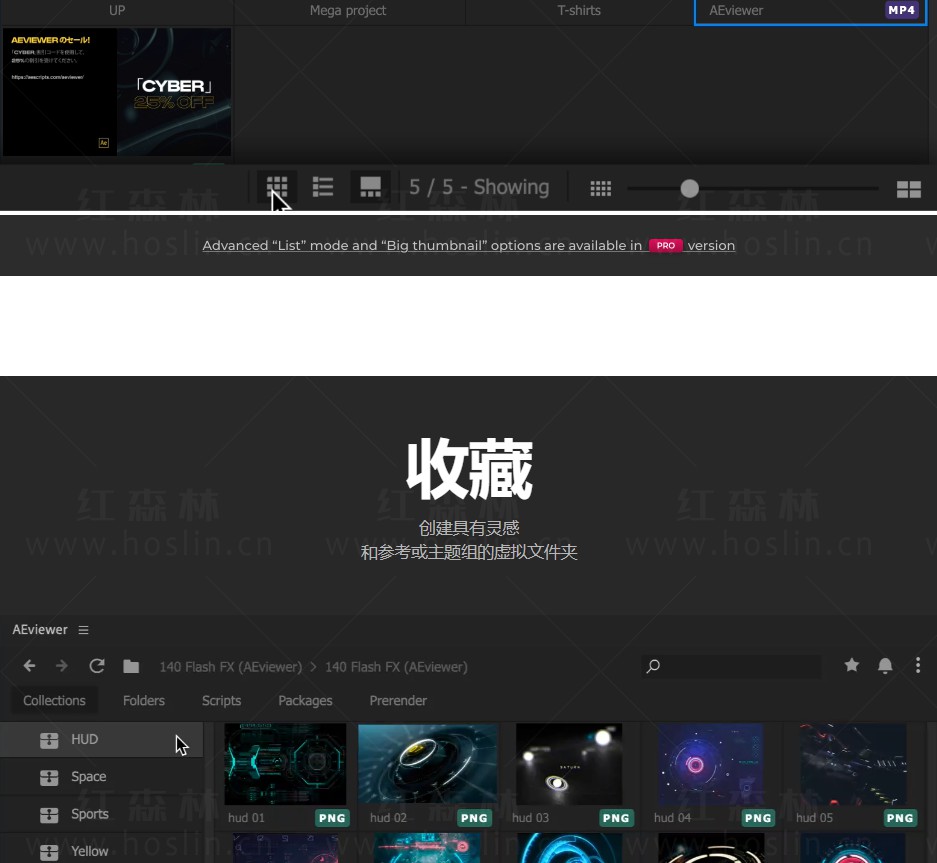Click the folder icon in navigation bar
The height and width of the screenshot is (863, 937).
pyautogui.click(x=131, y=666)
